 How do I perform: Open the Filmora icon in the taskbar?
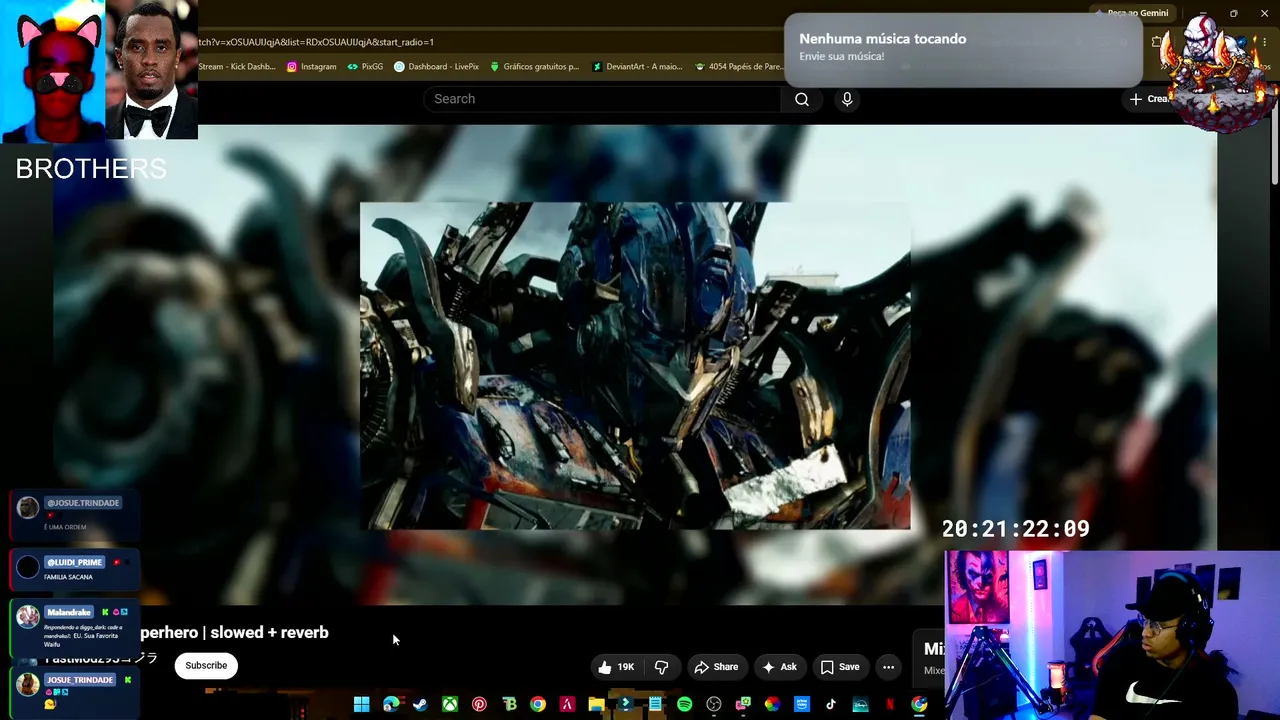click(x=626, y=704)
